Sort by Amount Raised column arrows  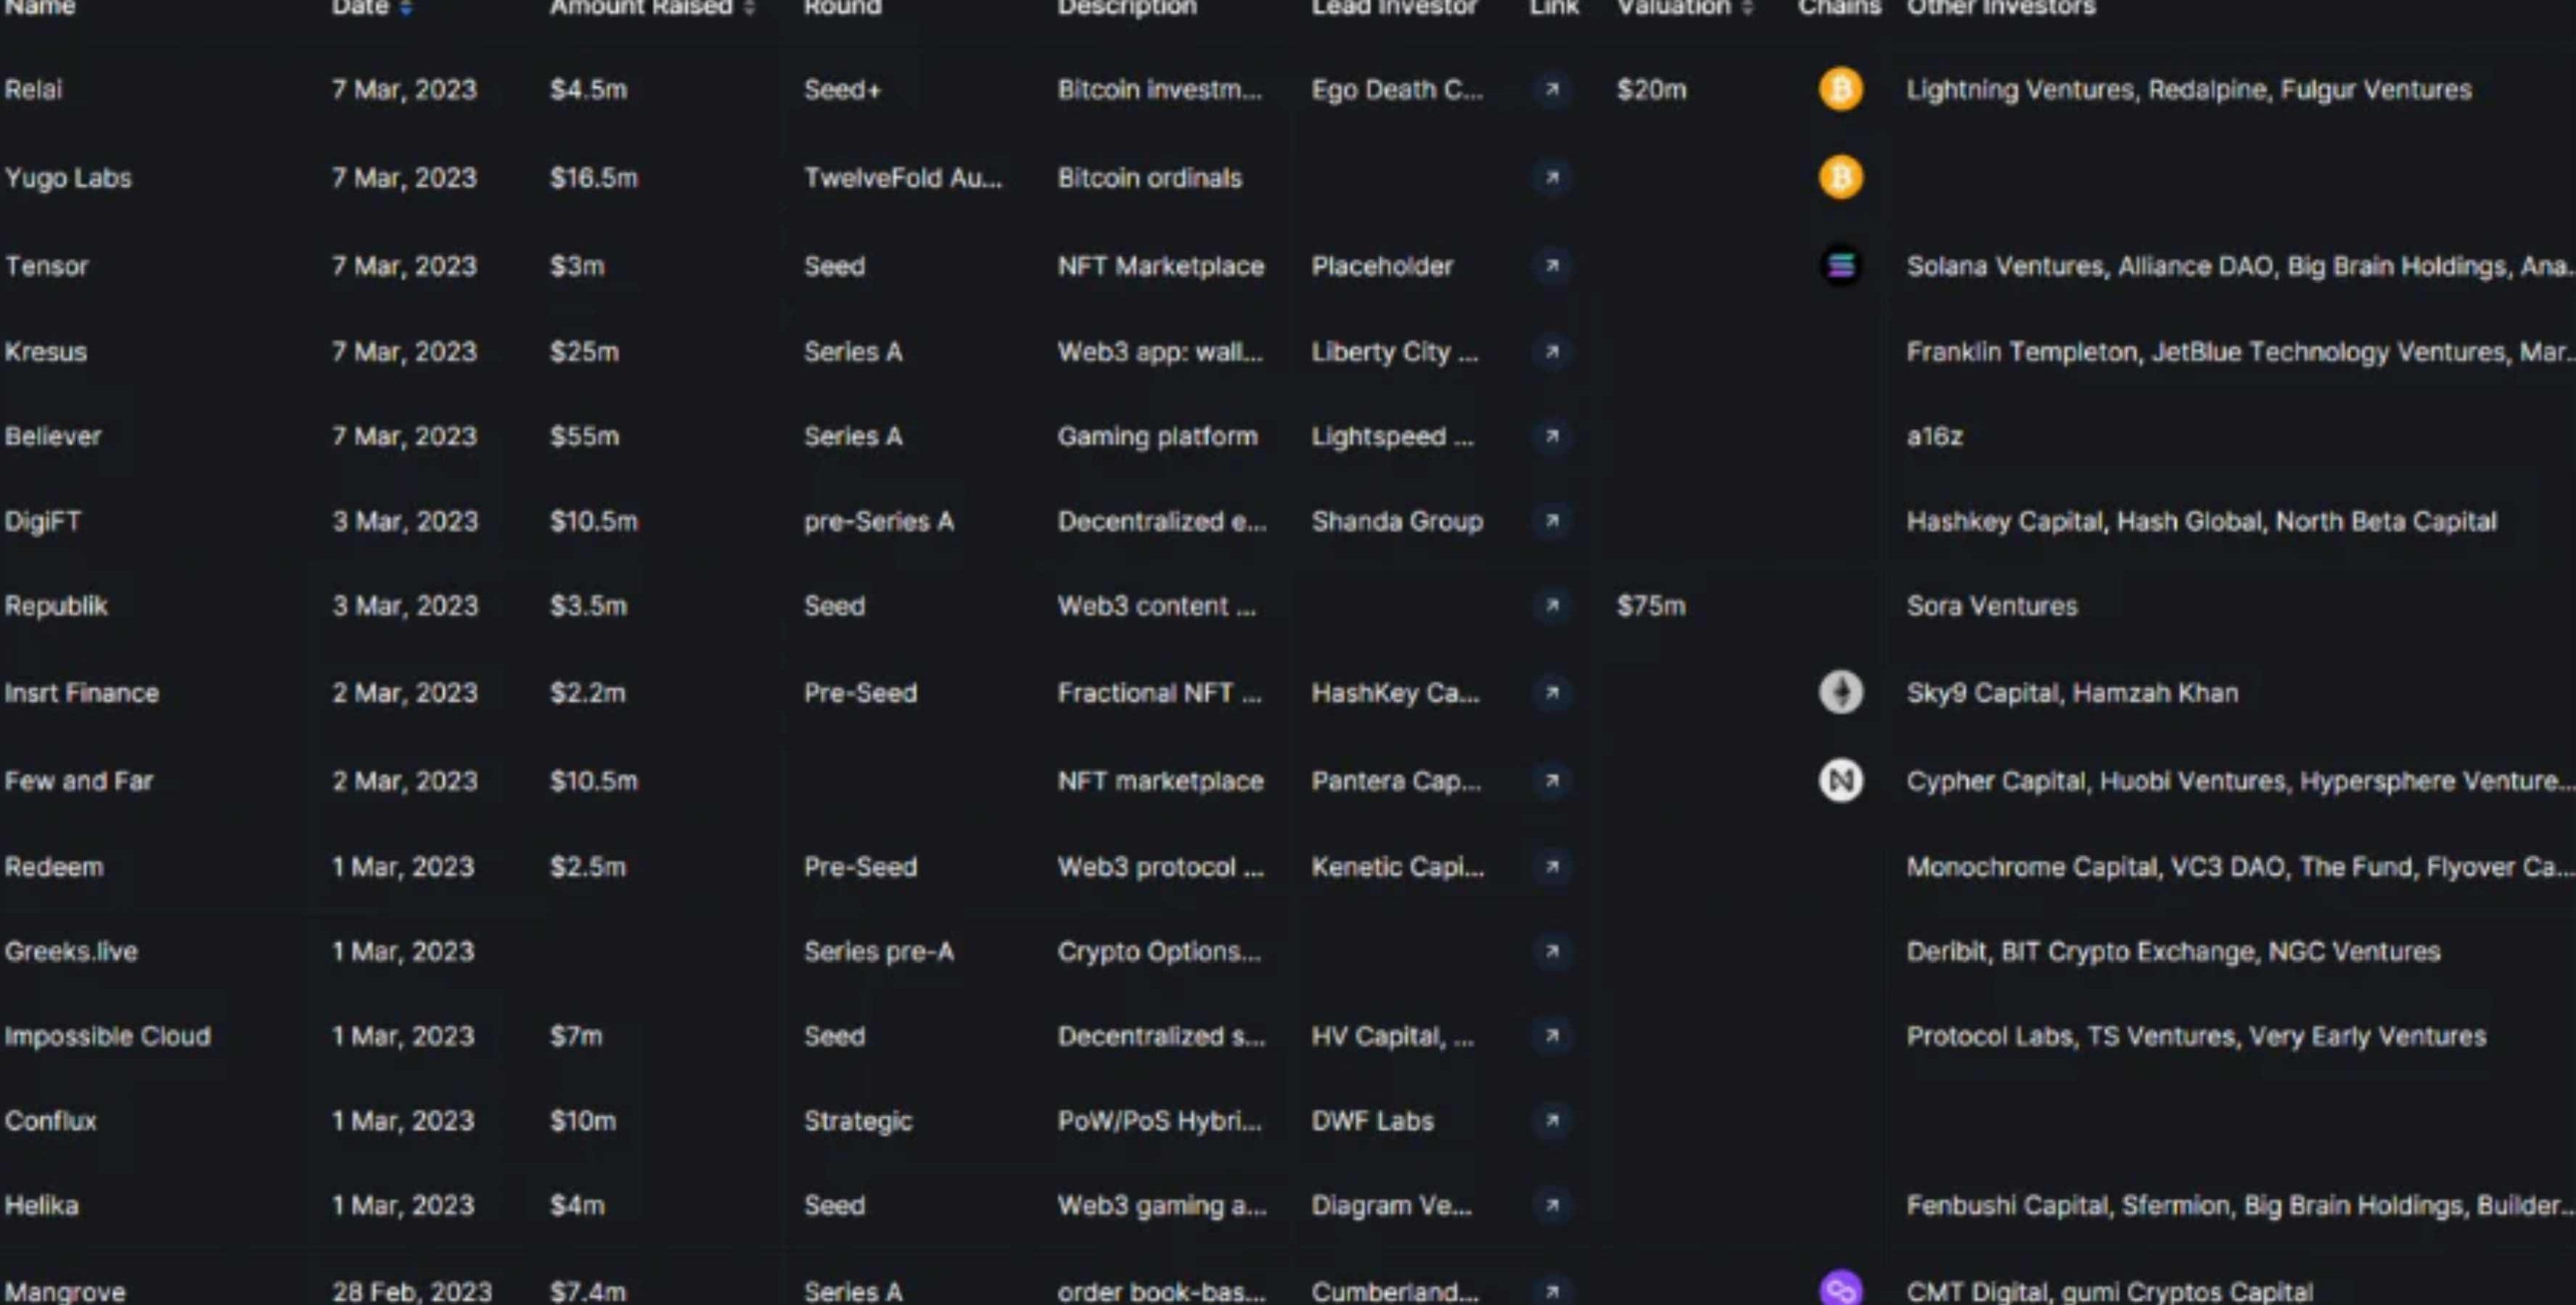point(749,8)
